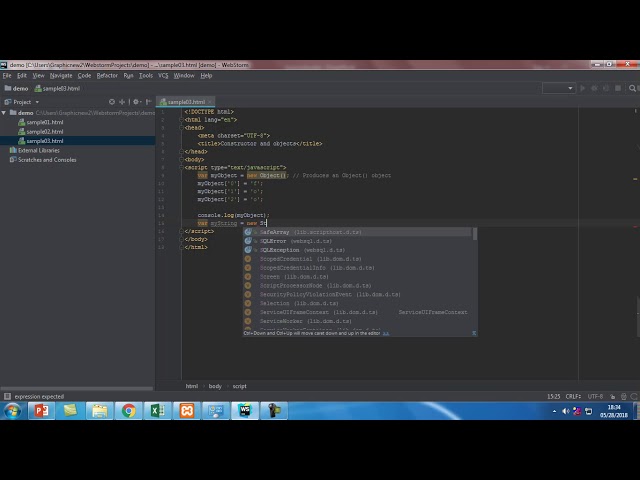This screenshot has width=640, height=480.
Task: Click the background tasks icon in status bar
Action: click(x=634, y=396)
